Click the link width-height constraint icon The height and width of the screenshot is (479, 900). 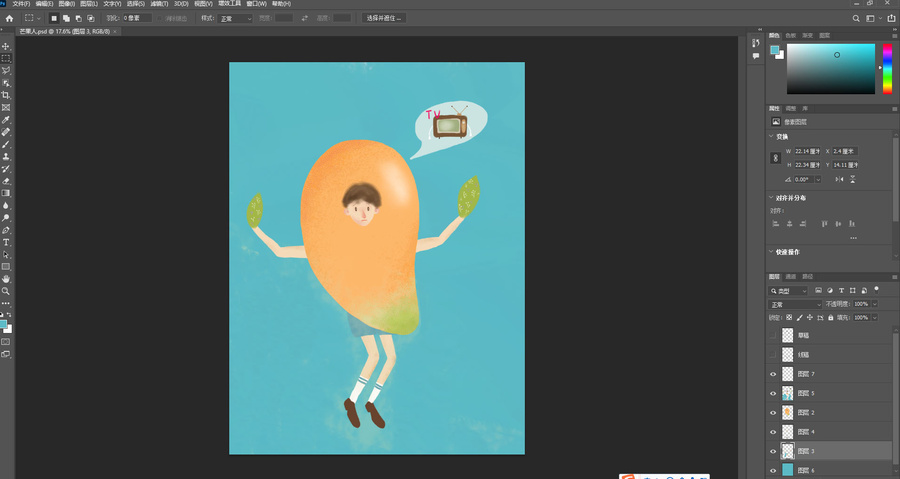tap(775, 158)
